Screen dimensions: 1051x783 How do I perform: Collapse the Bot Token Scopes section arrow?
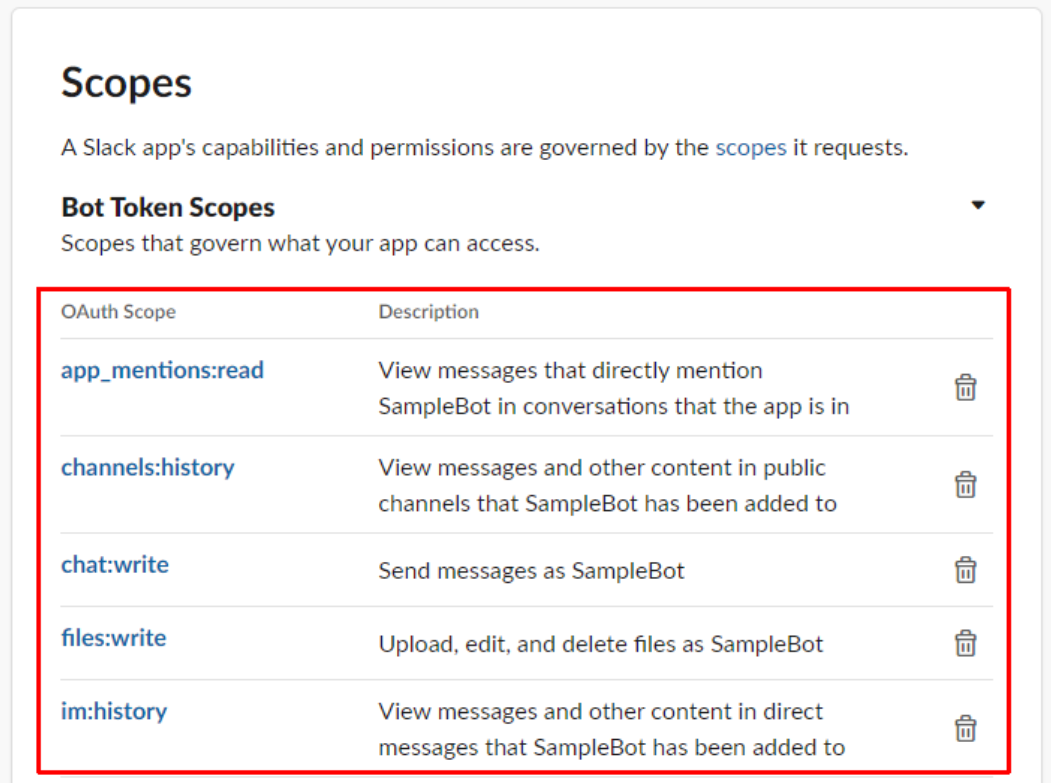click(x=978, y=205)
